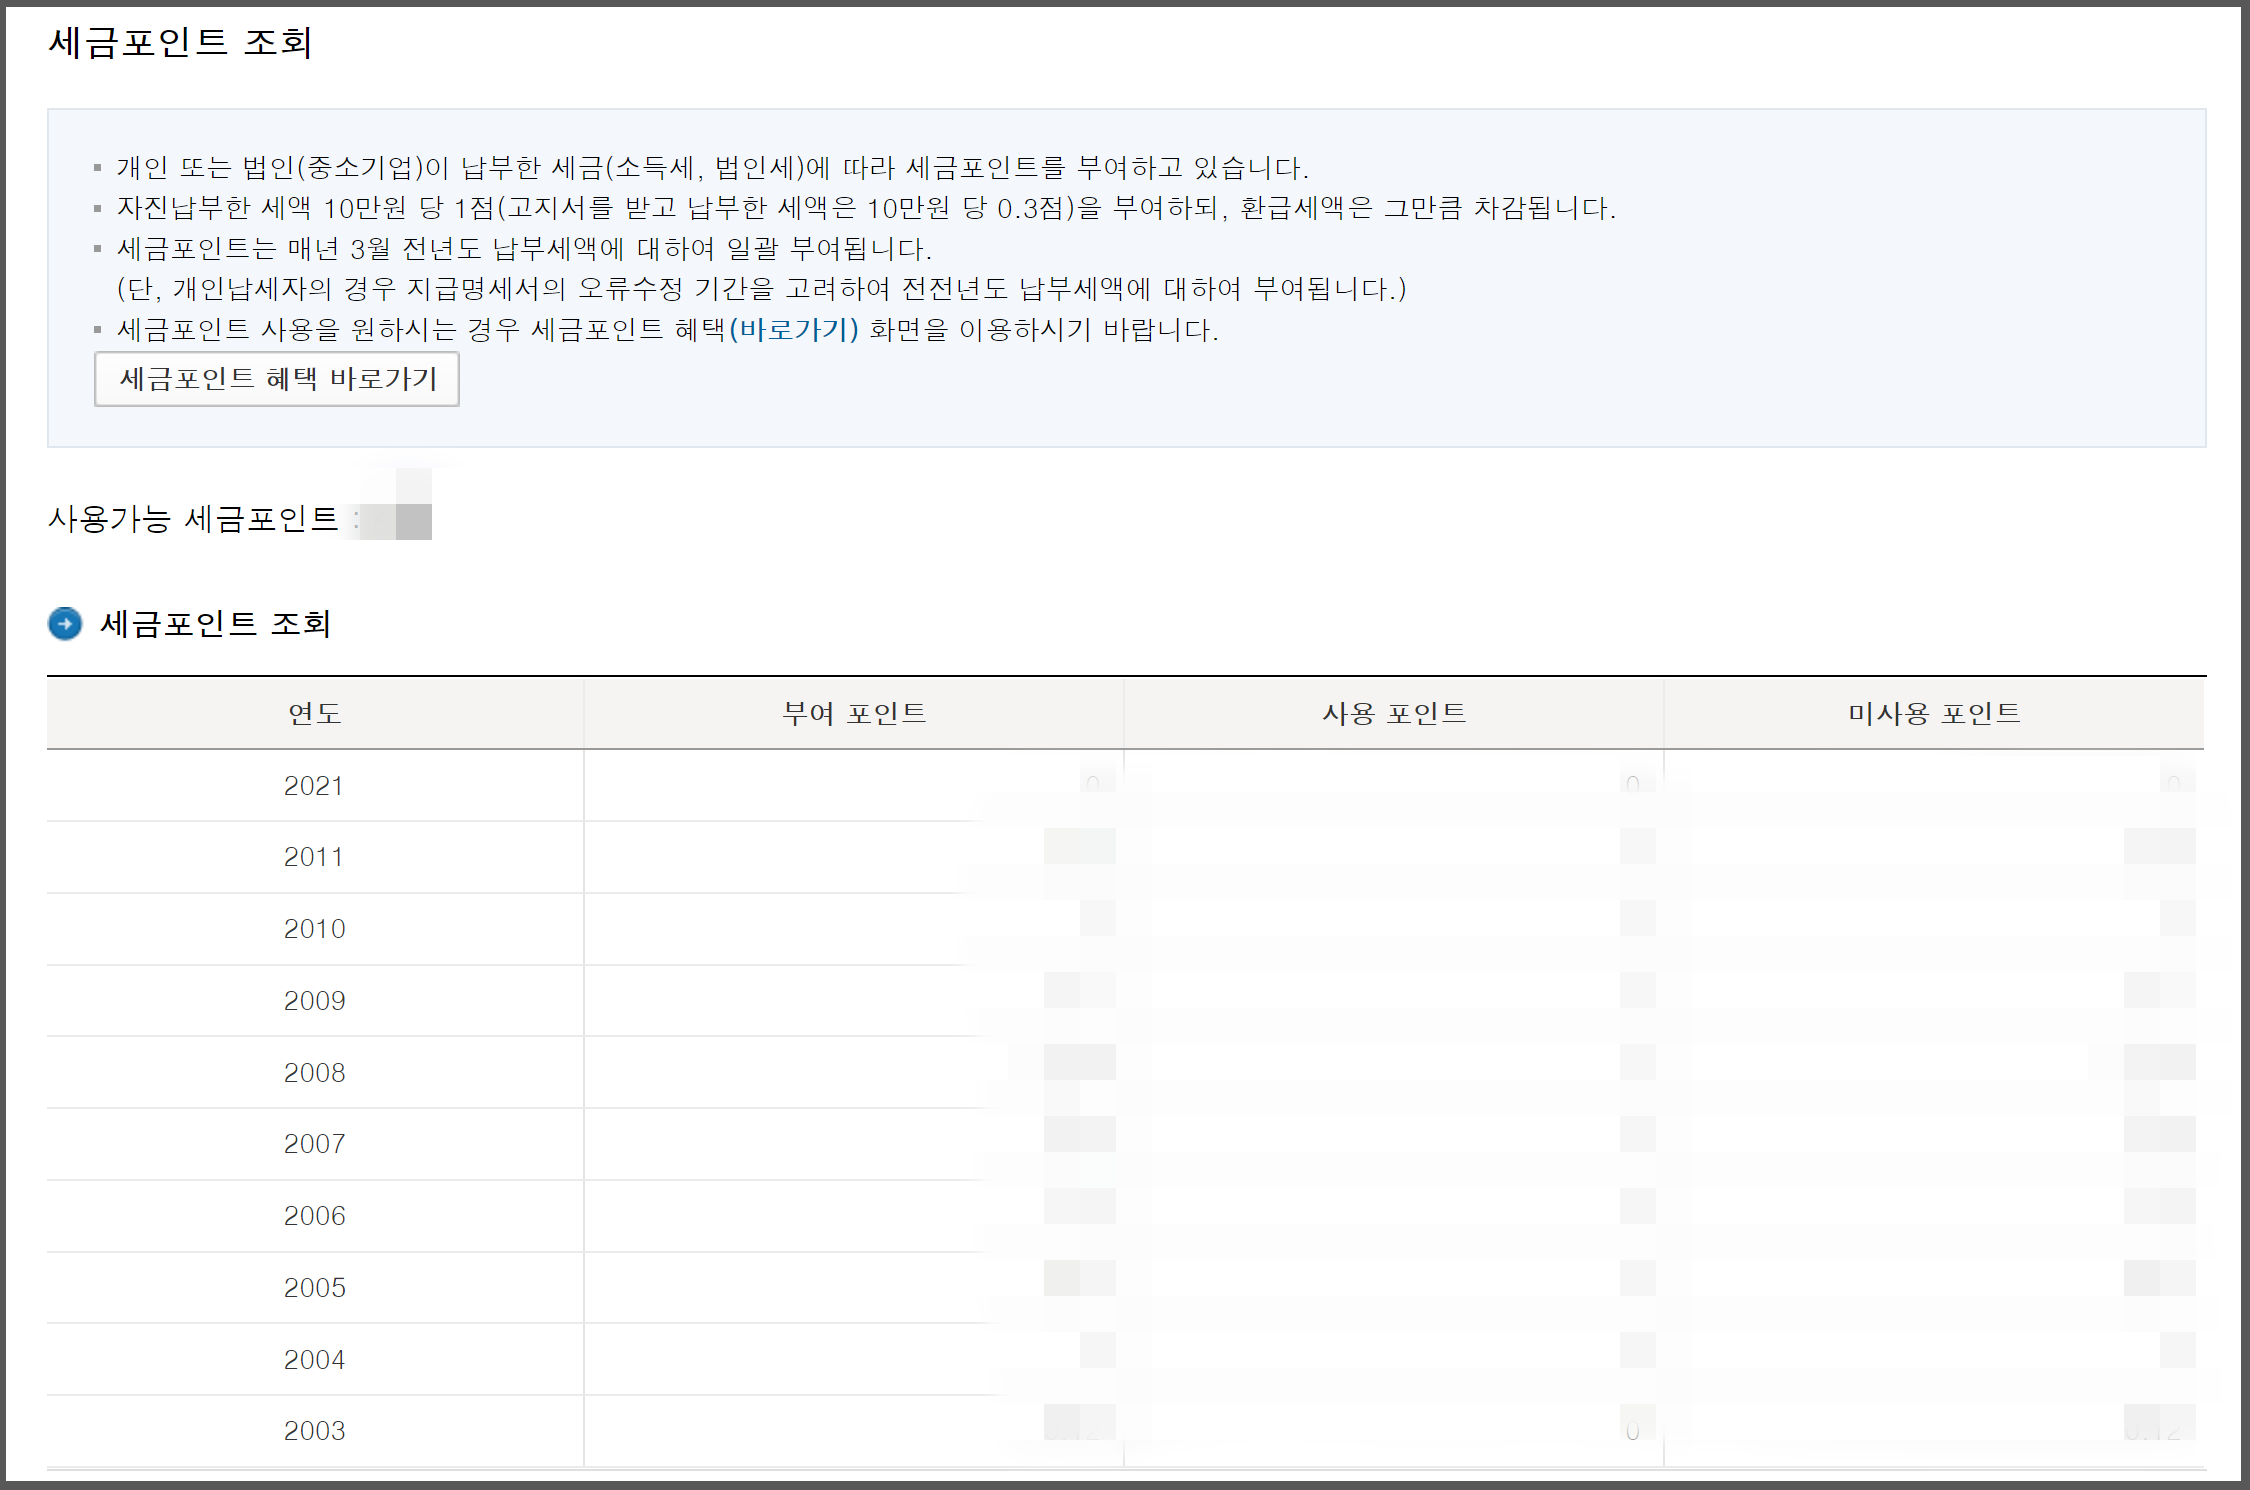Click the 세금포인트 혜택 바로가기 button
This screenshot has height=1490, width=2250.
click(277, 379)
